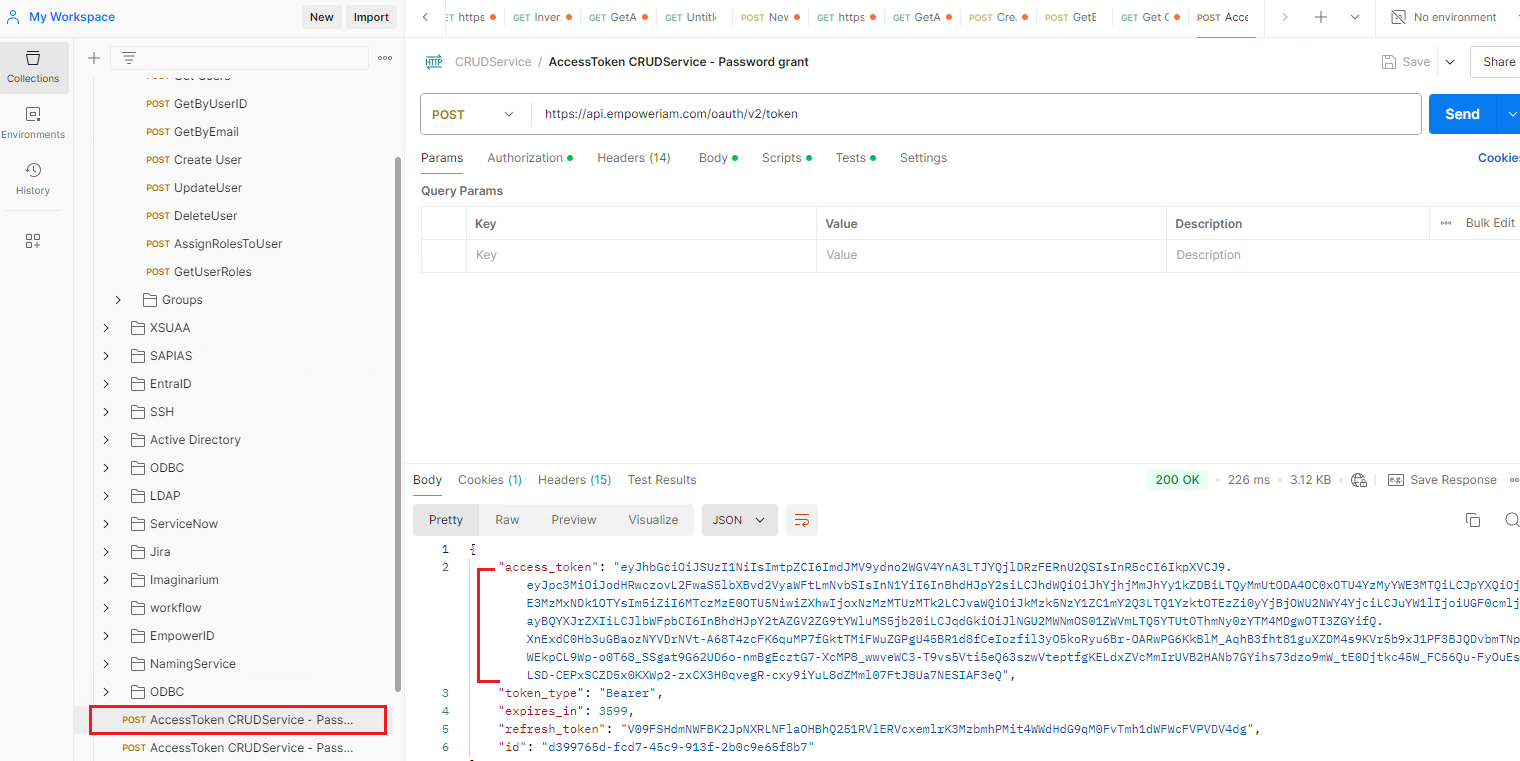Screen dimensions: 1520x761
Task: Go to next tabs with the right arrow
Action: (x=1285, y=17)
